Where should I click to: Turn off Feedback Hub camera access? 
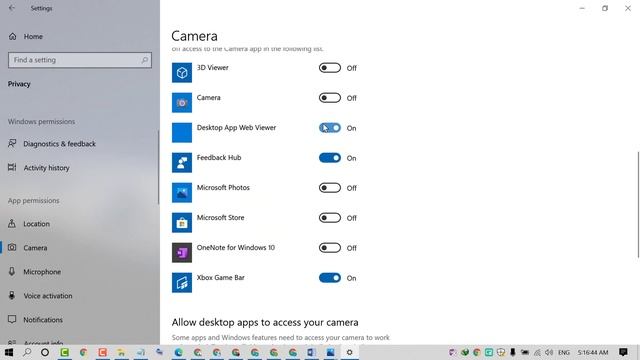tap(330, 158)
